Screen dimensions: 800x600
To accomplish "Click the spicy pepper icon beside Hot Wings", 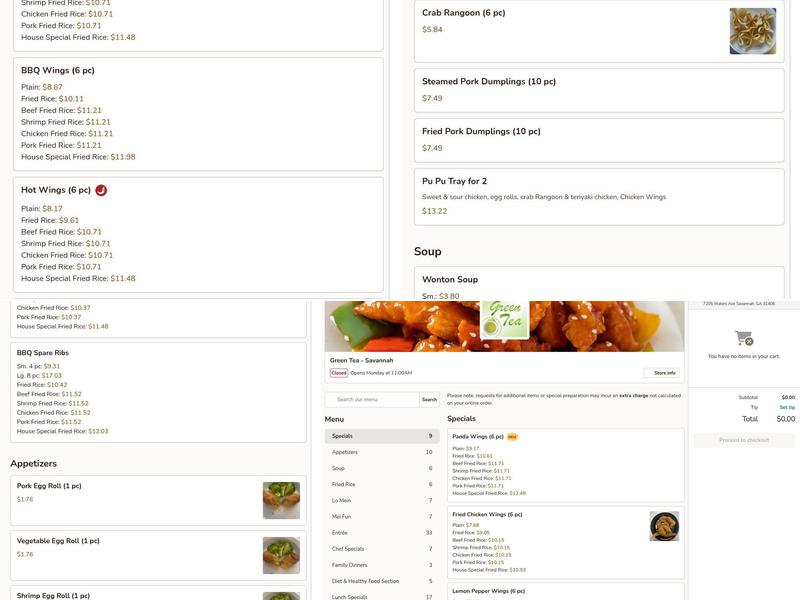I will point(101,190).
